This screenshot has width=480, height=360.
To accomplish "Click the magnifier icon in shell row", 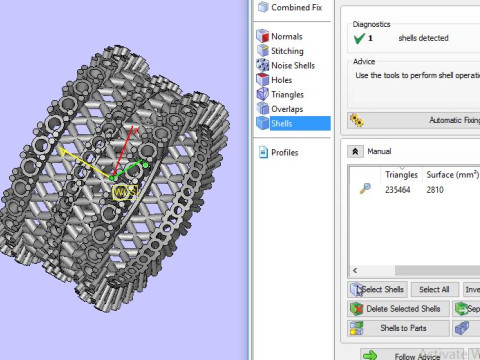I will pos(365,189).
